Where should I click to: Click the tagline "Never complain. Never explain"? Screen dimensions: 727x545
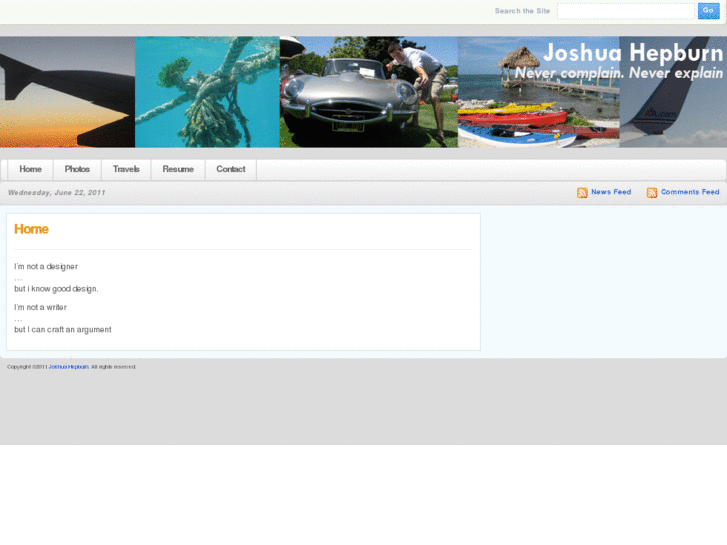(619, 73)
